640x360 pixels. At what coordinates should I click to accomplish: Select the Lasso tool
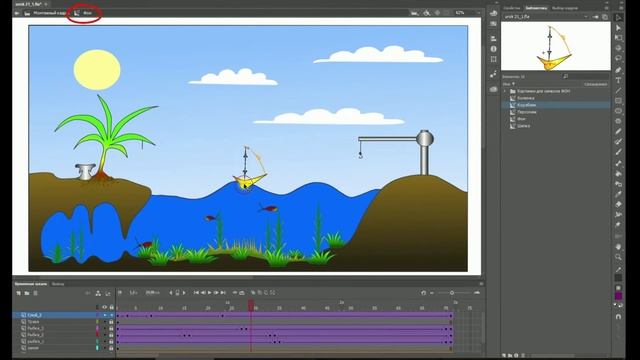[x=618, y=58]
